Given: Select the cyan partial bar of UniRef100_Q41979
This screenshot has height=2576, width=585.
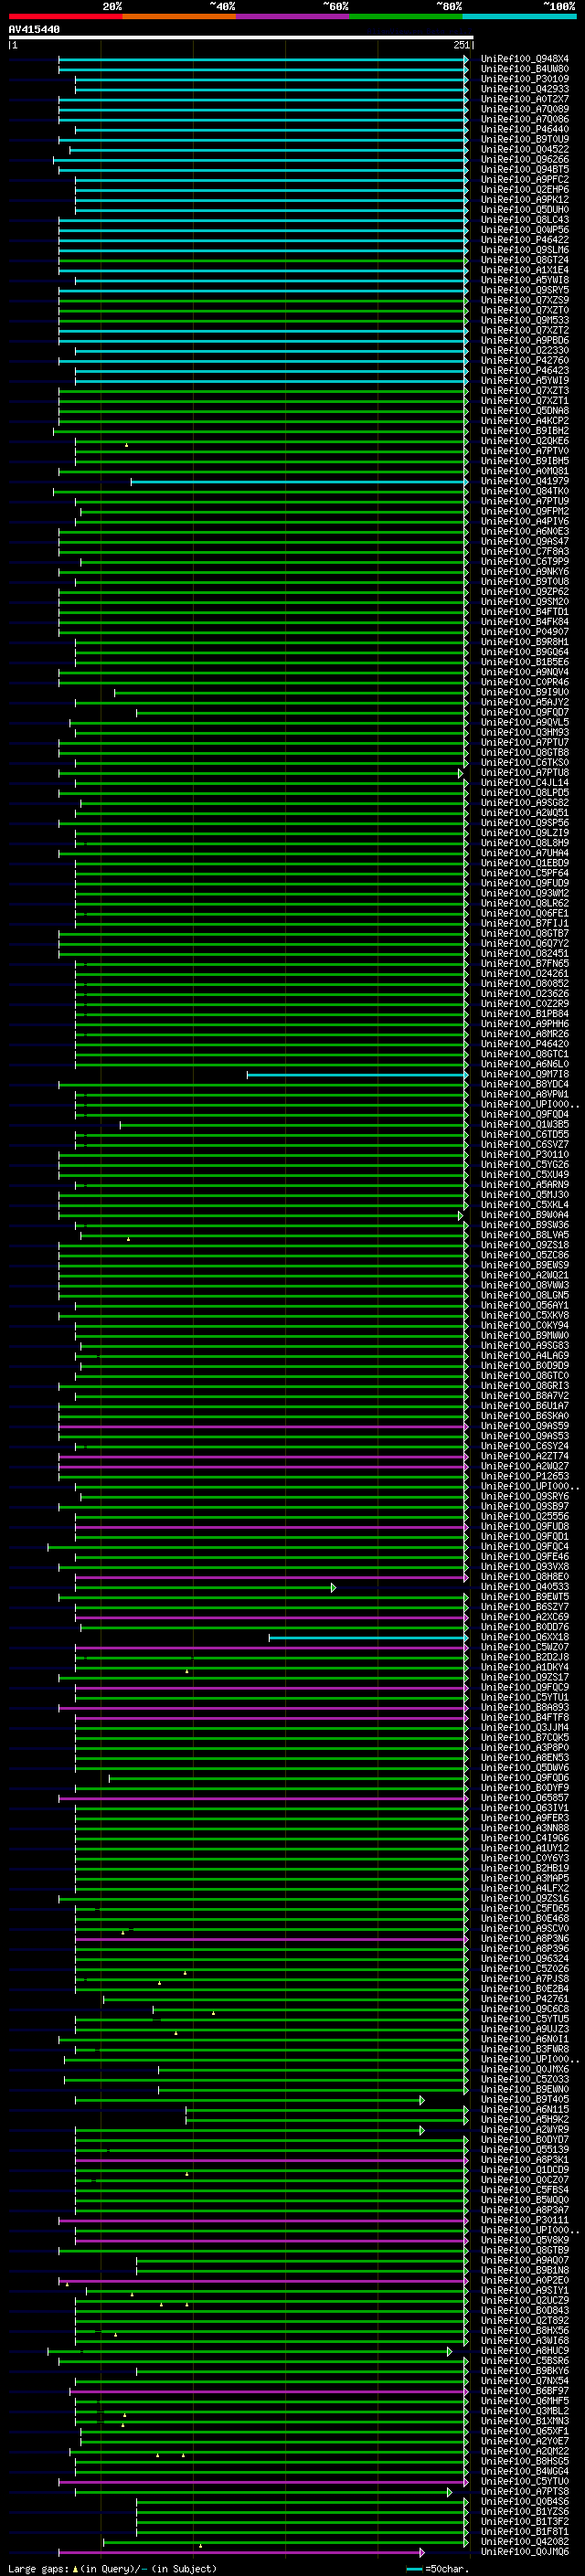Looking at the screenshot, I should 299,482.
